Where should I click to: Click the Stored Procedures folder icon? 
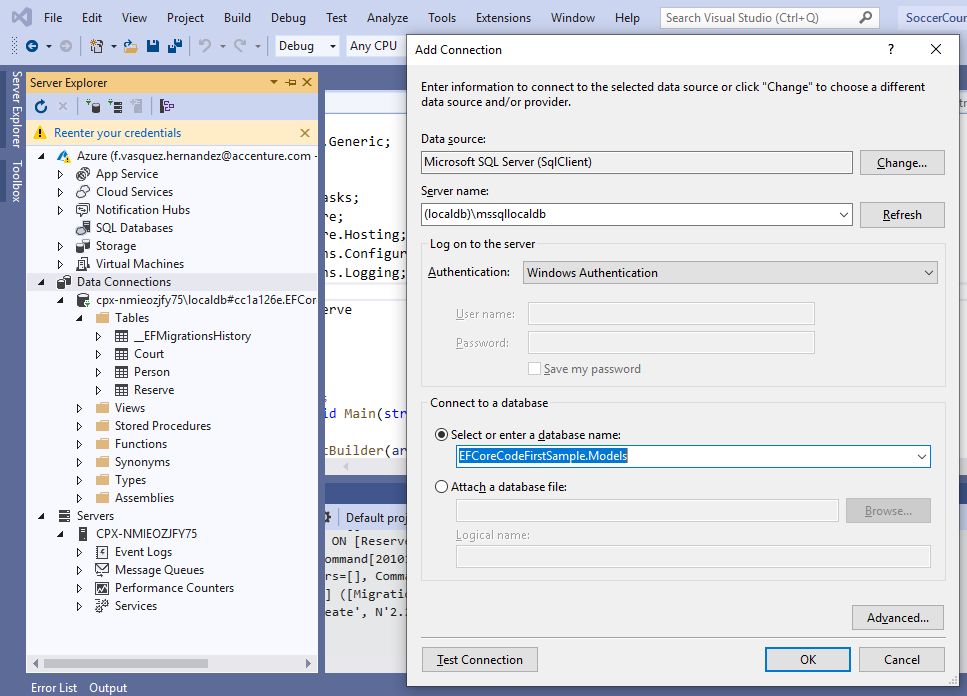click(102, 426)
